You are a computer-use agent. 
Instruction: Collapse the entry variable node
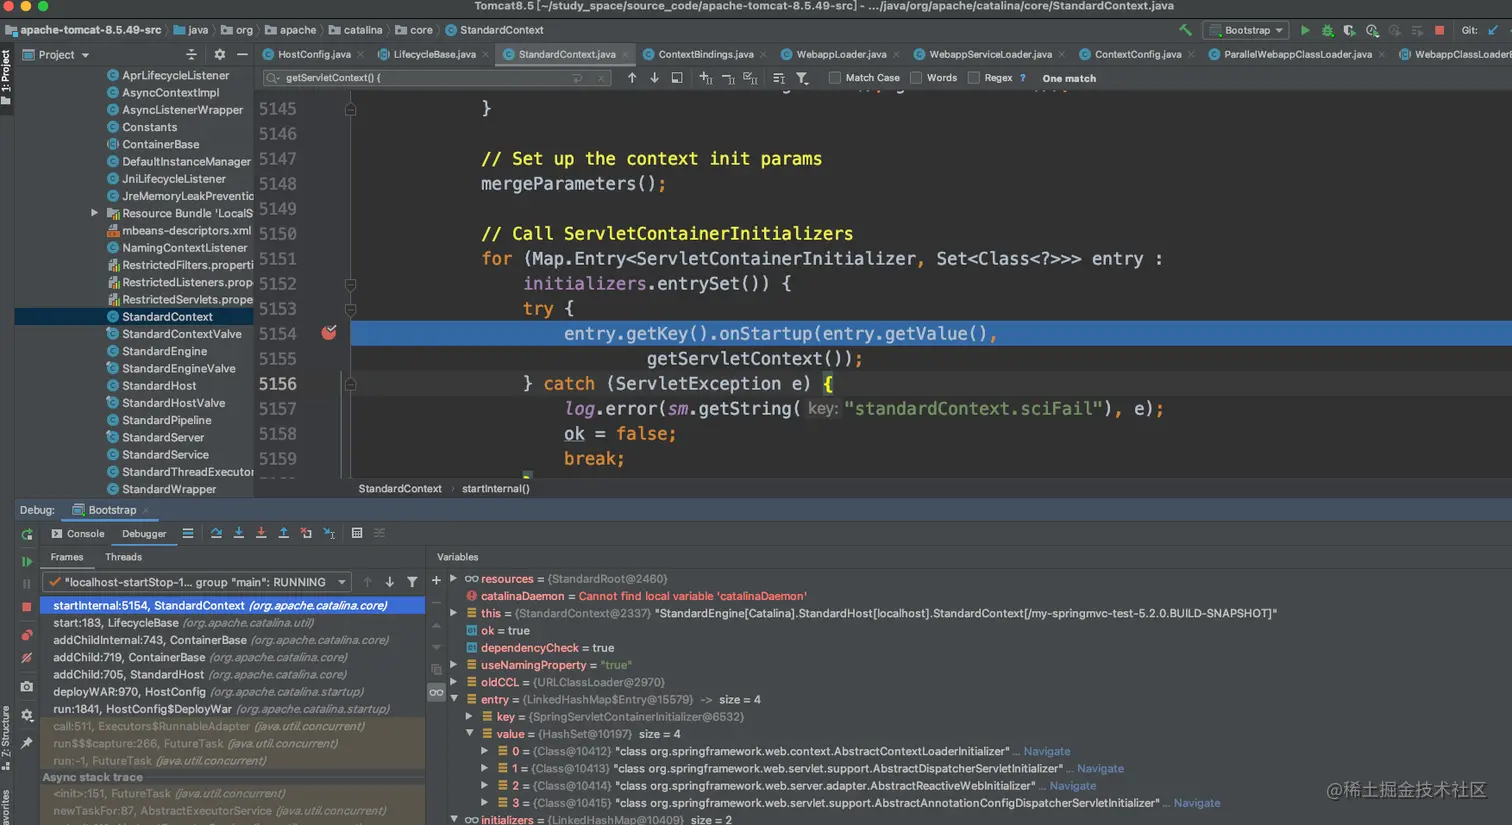point(453,699)
